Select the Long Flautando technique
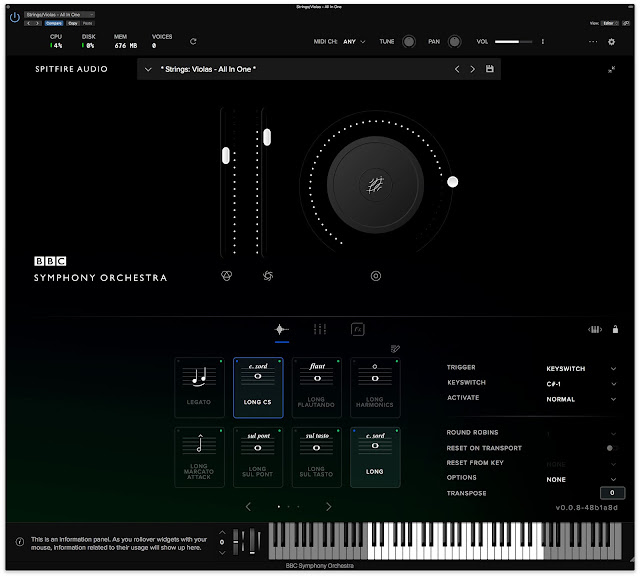This screenshot has height=577, width=640. coord(316,388)
